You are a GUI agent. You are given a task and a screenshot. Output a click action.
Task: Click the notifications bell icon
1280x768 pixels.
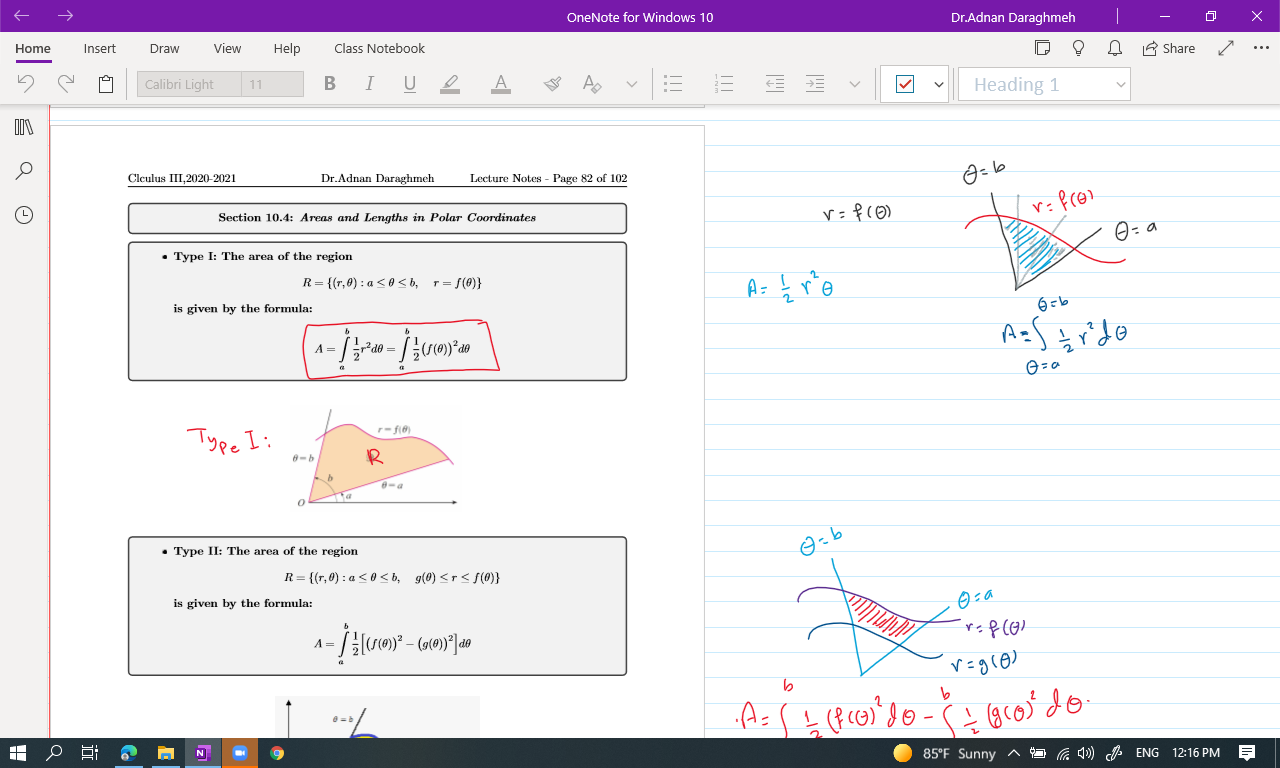click(1114, 48)
